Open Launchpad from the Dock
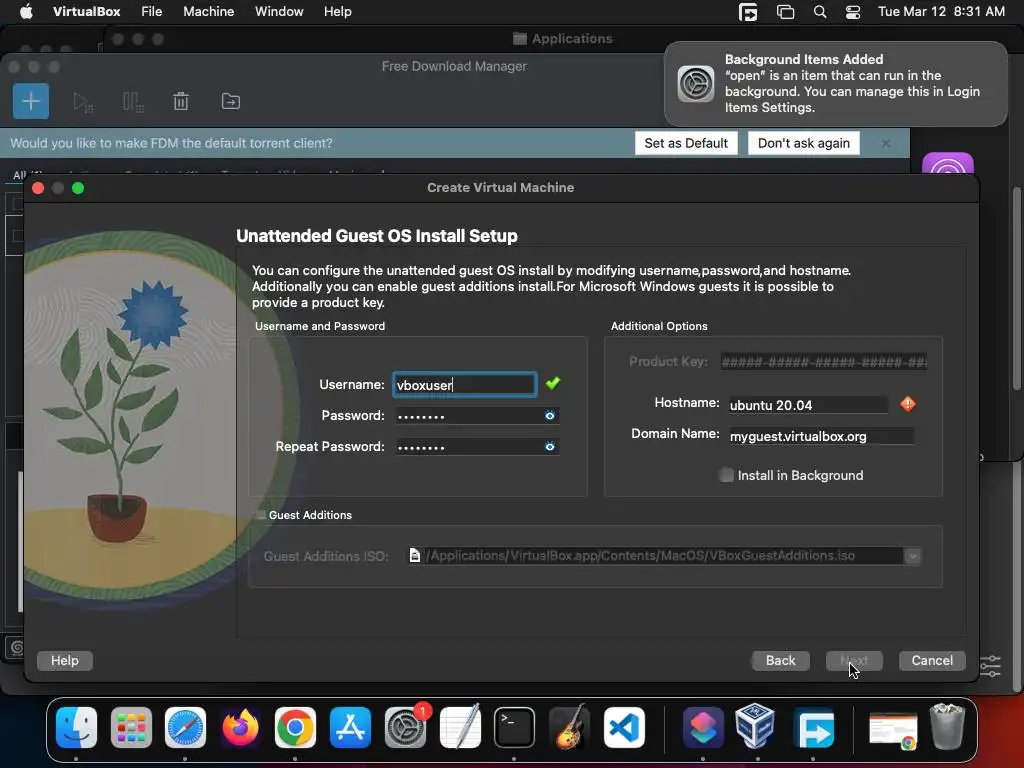1024x768 pixels. [131, 728]
